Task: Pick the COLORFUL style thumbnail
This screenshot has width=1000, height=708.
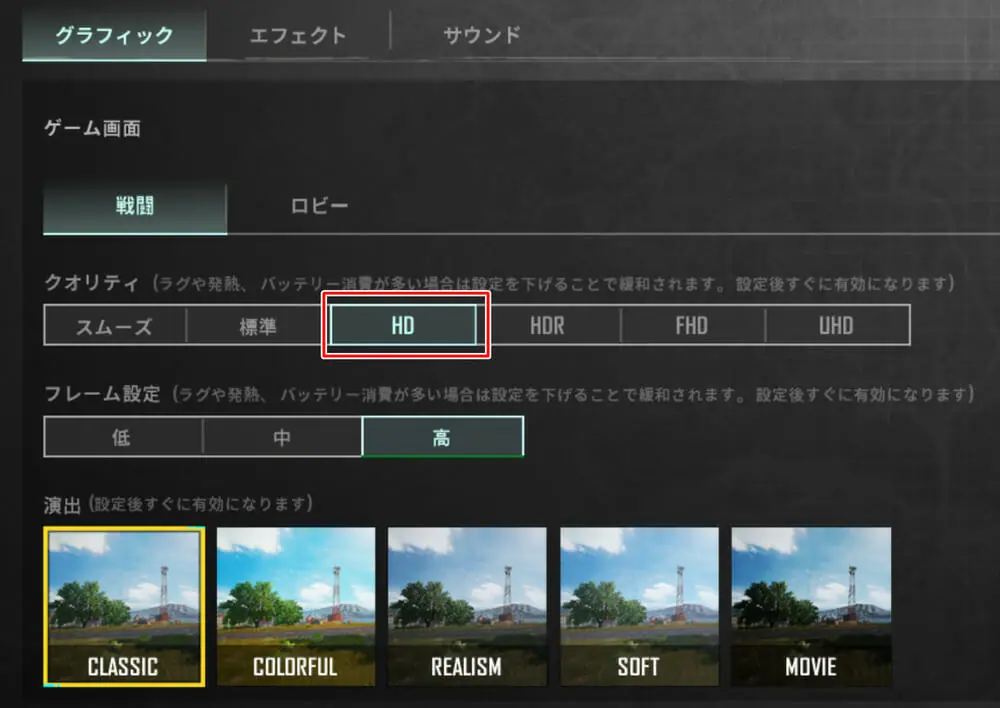Action: (x=296, y=607)
